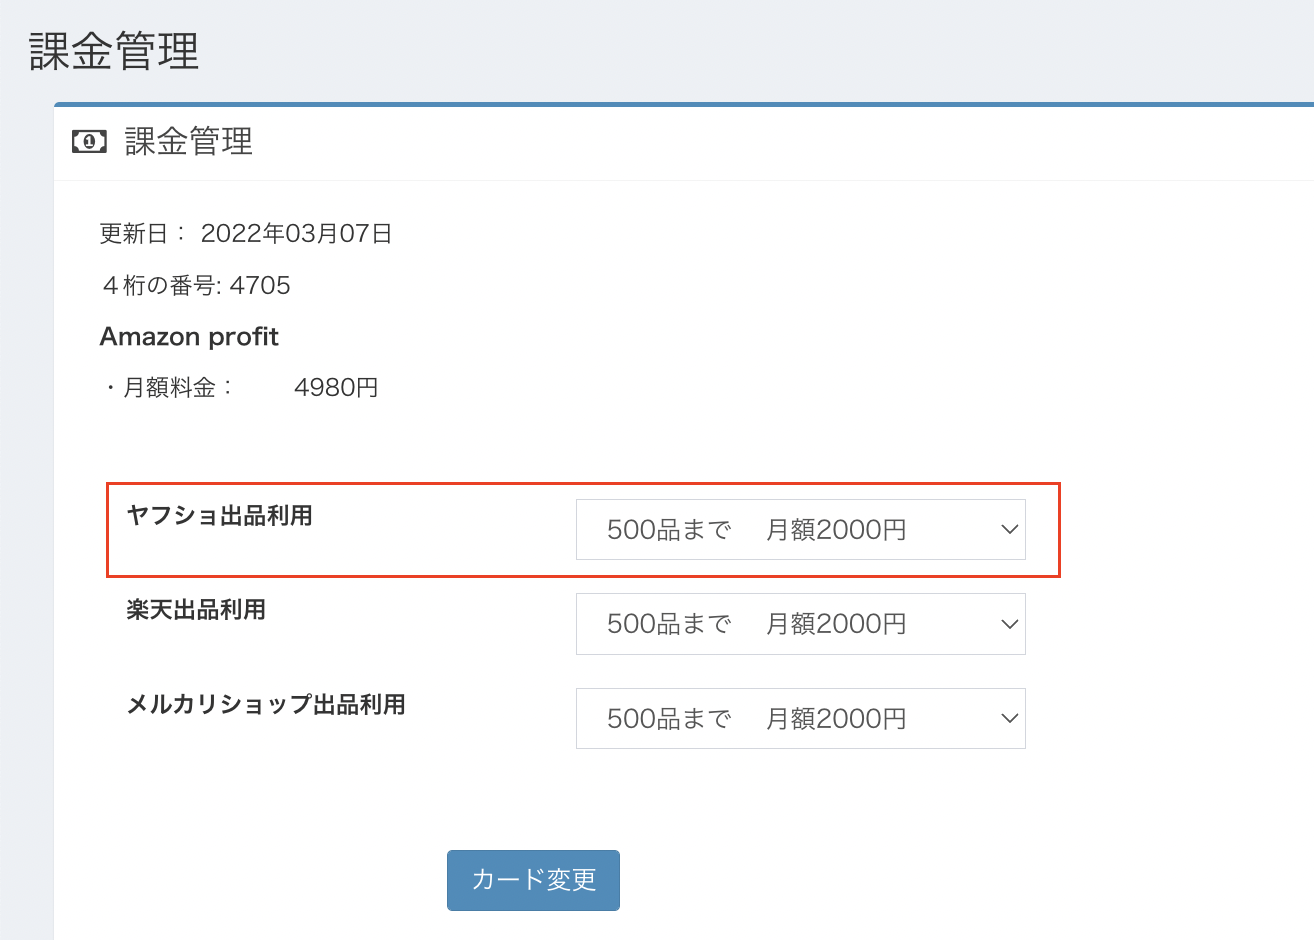The width and height of the screenshot is (1314, 940).
Task: Click 月額2000円 text in メルカリショップ dropdown
Action: [836, 719]
